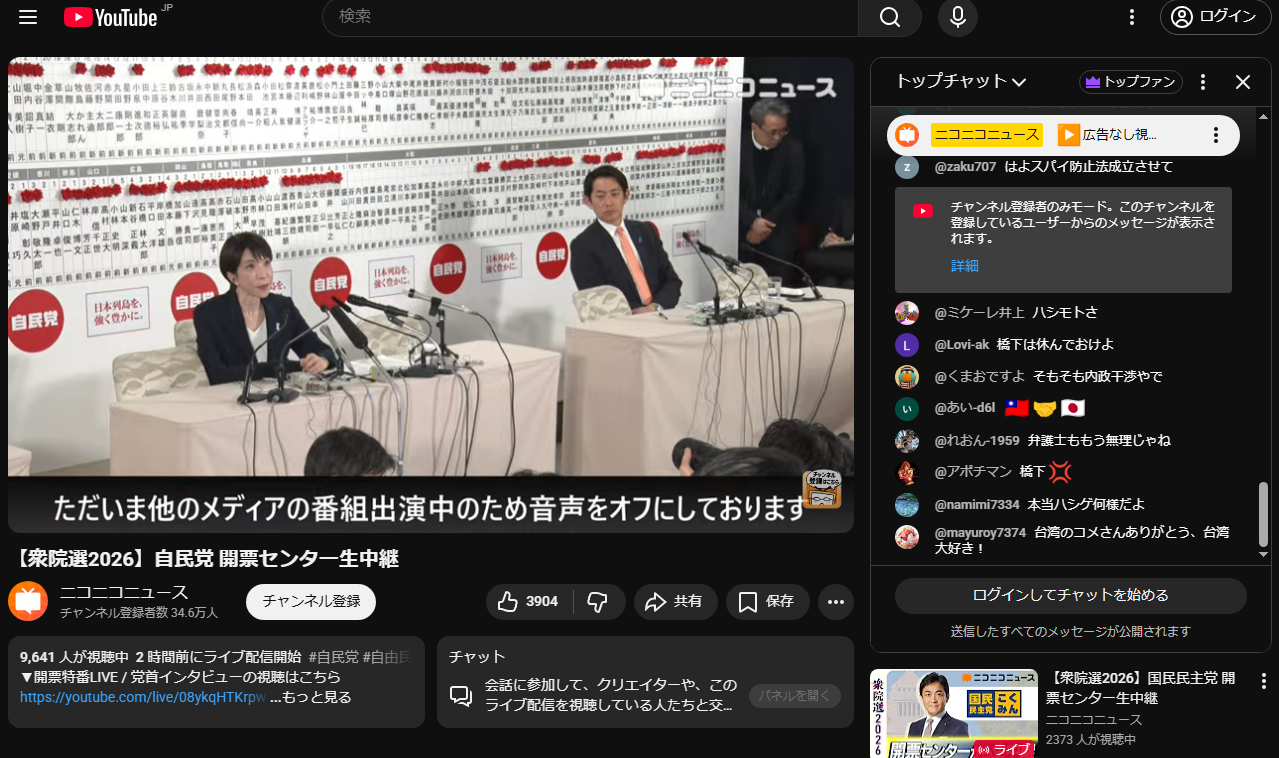Expand the トップチャット dropdown
This screenshot has height=758, width=1279.
click(961, 82)
